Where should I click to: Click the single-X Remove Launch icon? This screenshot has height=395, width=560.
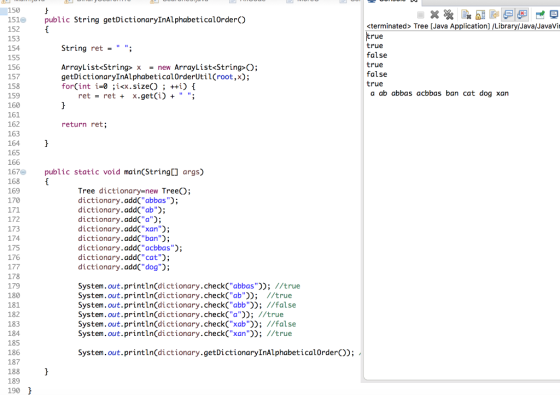pyautogui.click(x=434, y=15)
